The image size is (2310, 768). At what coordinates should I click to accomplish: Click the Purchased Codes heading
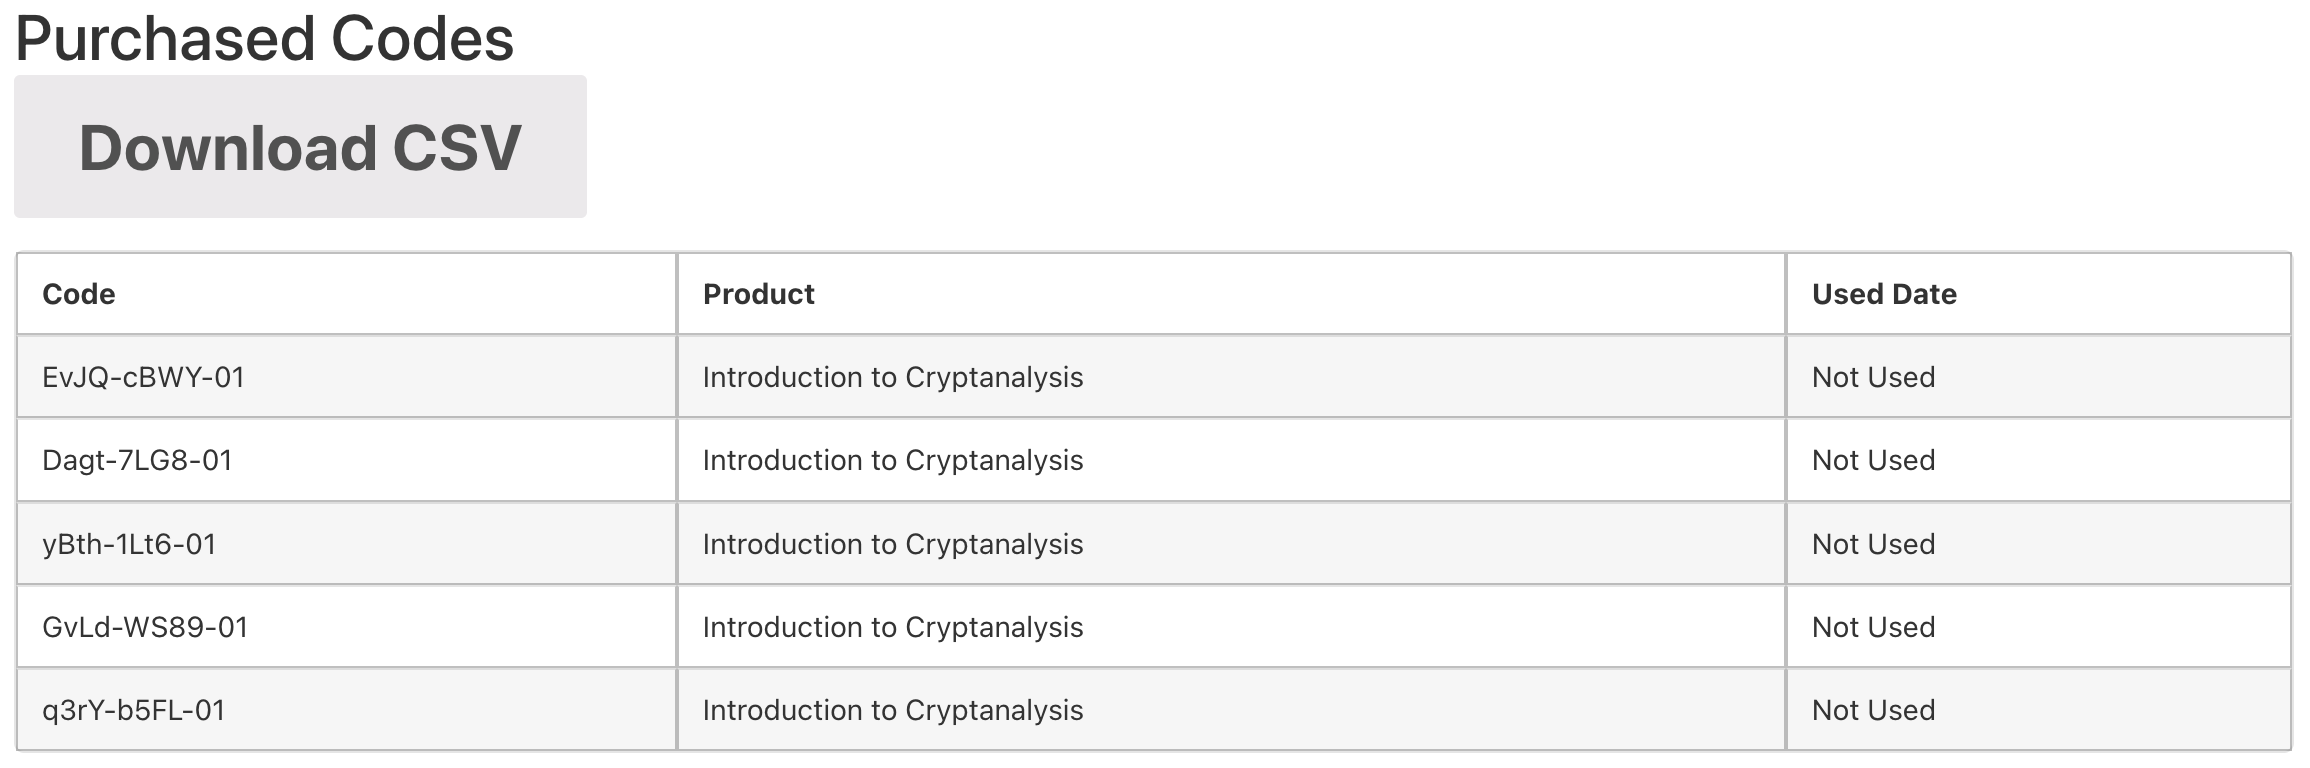coord(264,39)
